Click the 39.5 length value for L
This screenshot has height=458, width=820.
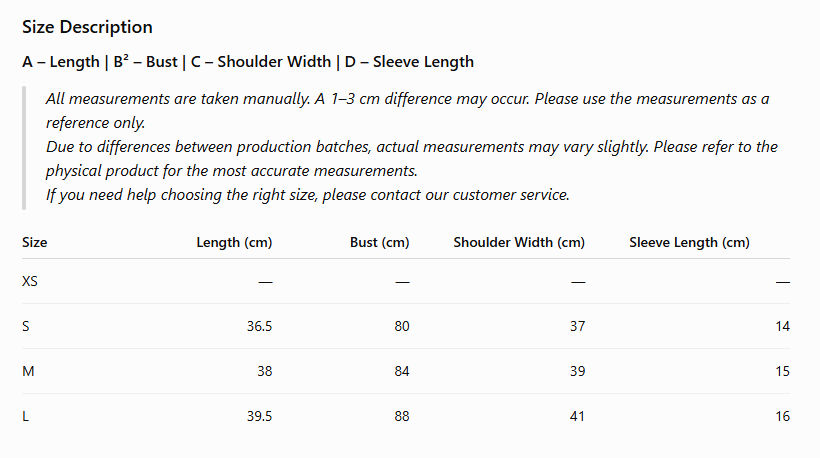tap(259, 416)
